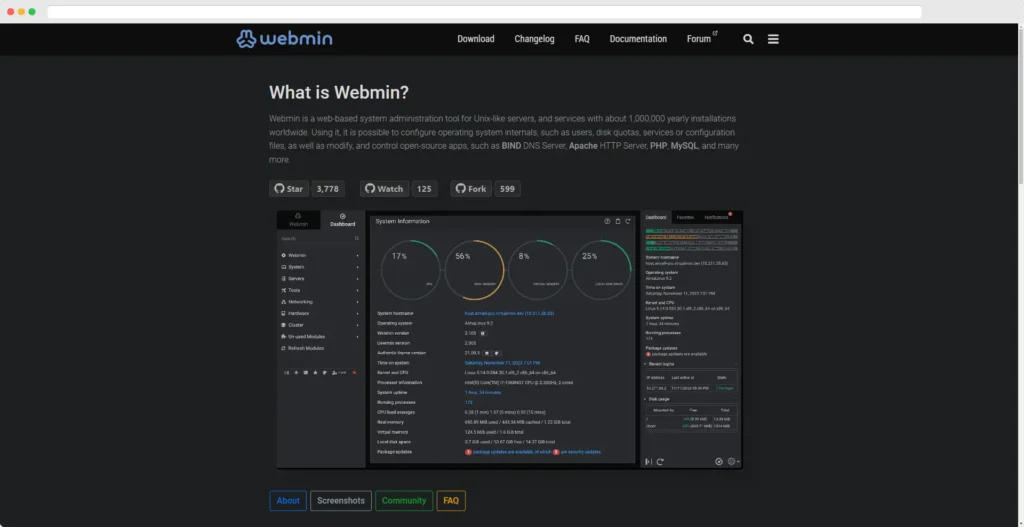Switch to Dashboard tab in right panel
1024x527 pixels.
(x=656, y=217)
